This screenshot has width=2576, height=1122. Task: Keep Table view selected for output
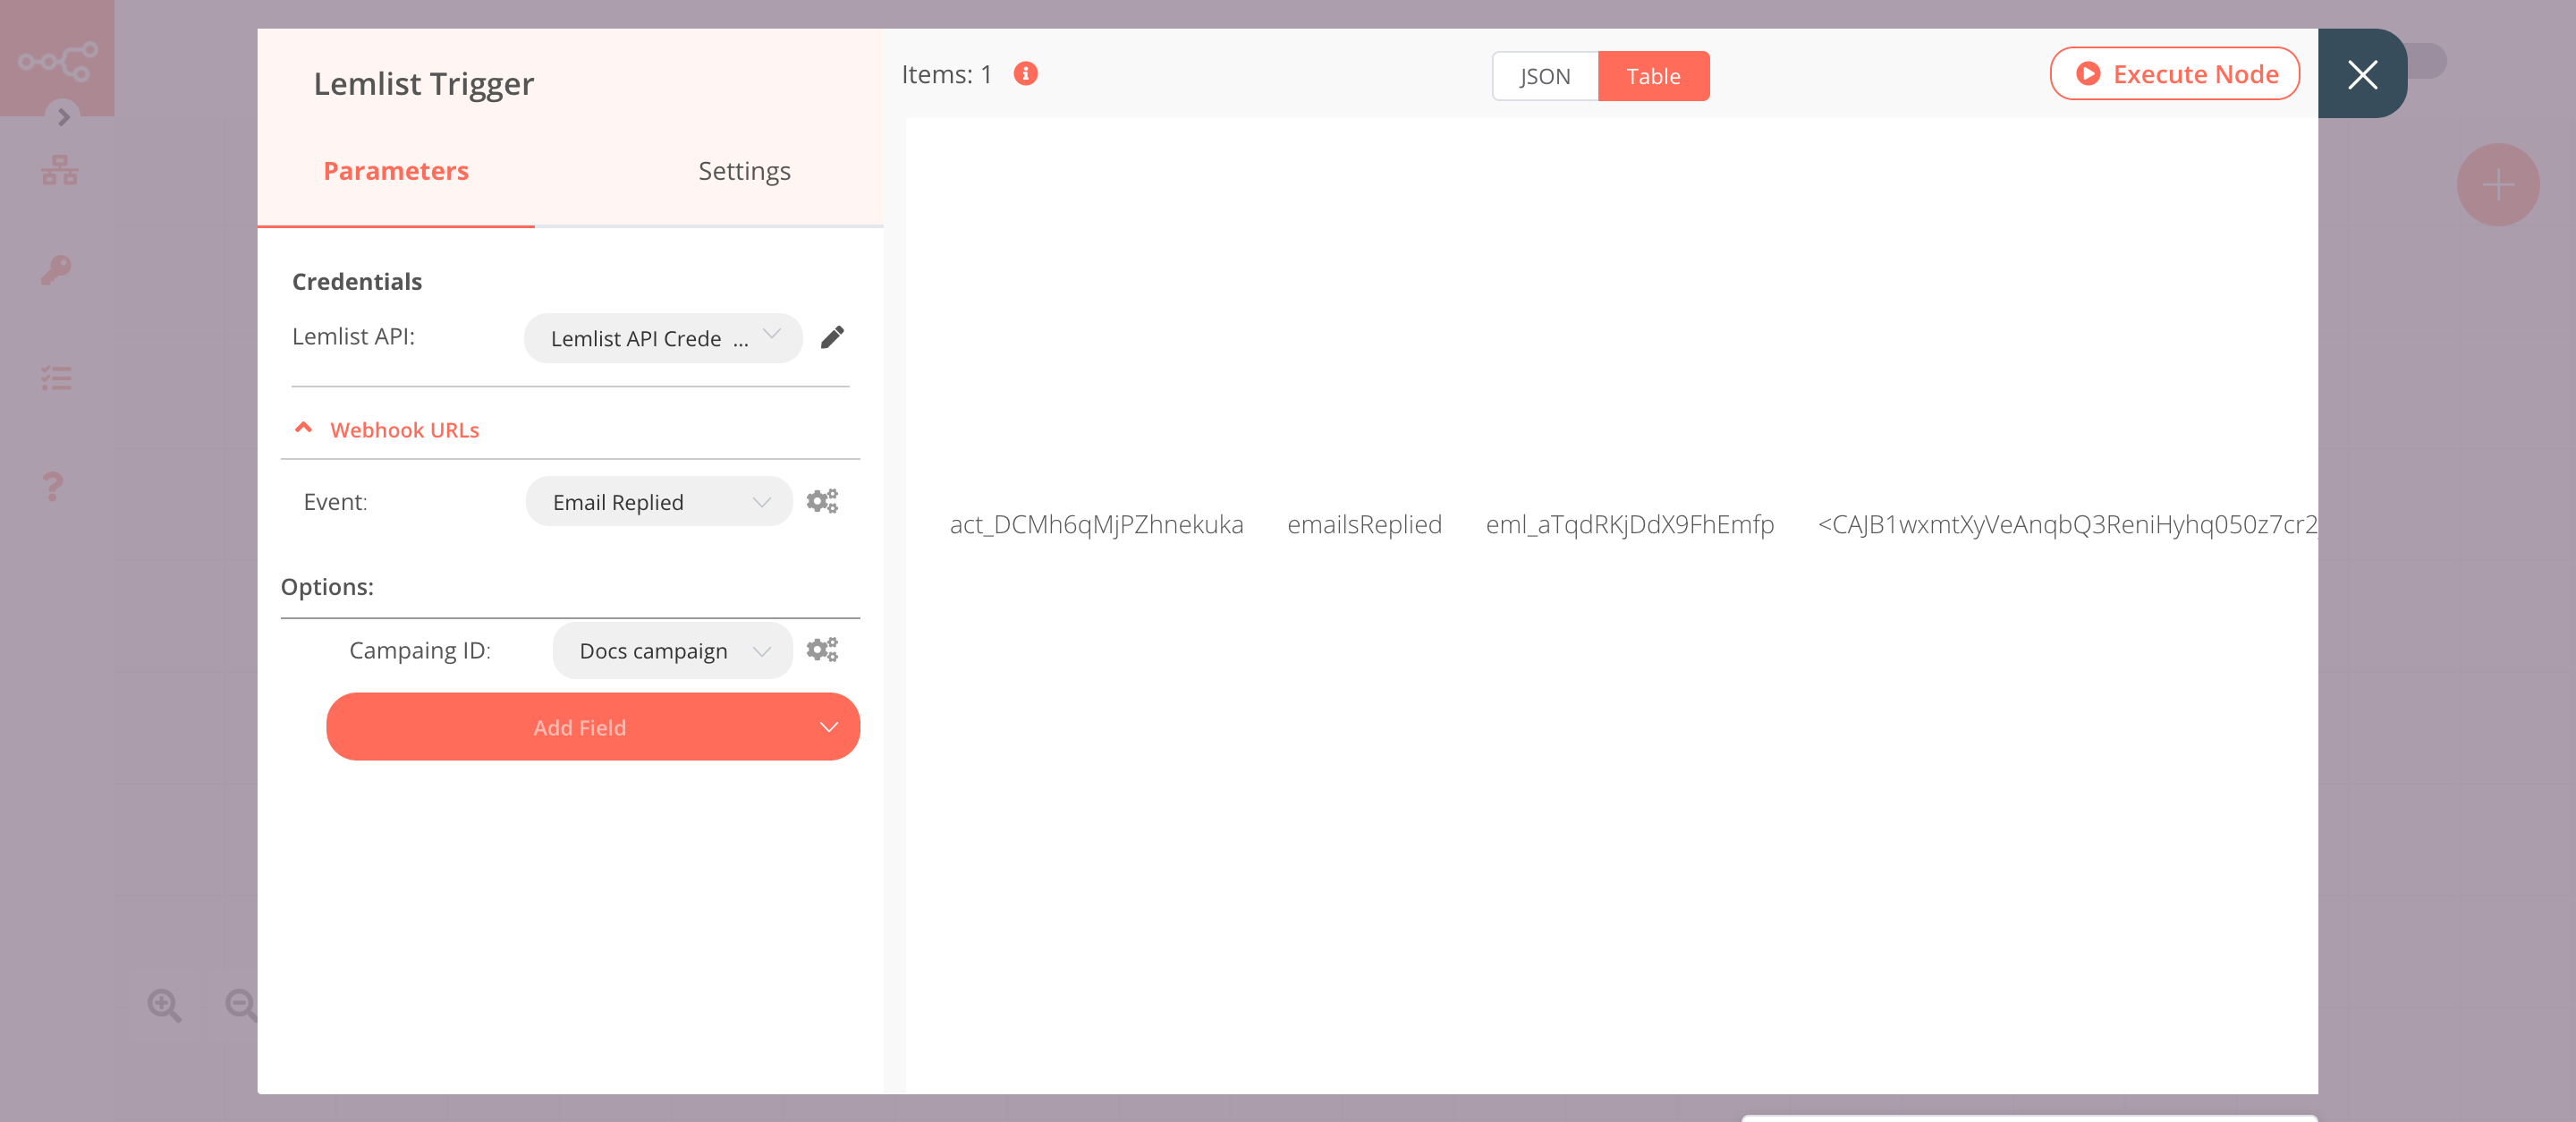1654,75
